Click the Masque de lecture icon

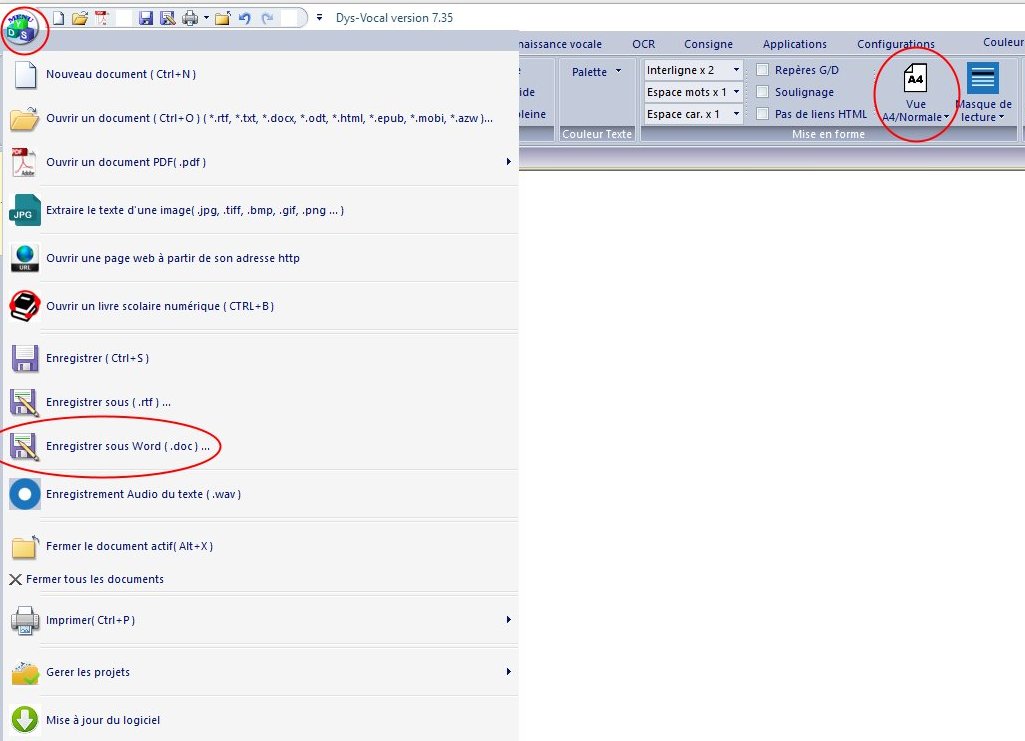(x=982, y=78)
